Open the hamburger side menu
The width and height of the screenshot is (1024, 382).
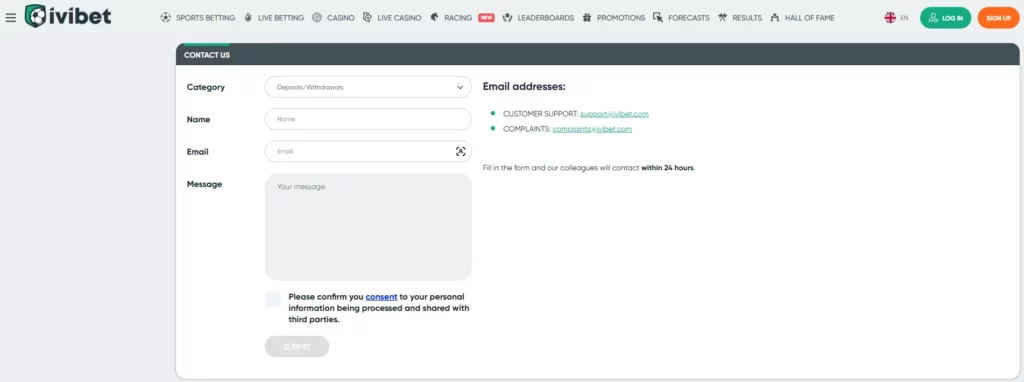pos(10,18)
